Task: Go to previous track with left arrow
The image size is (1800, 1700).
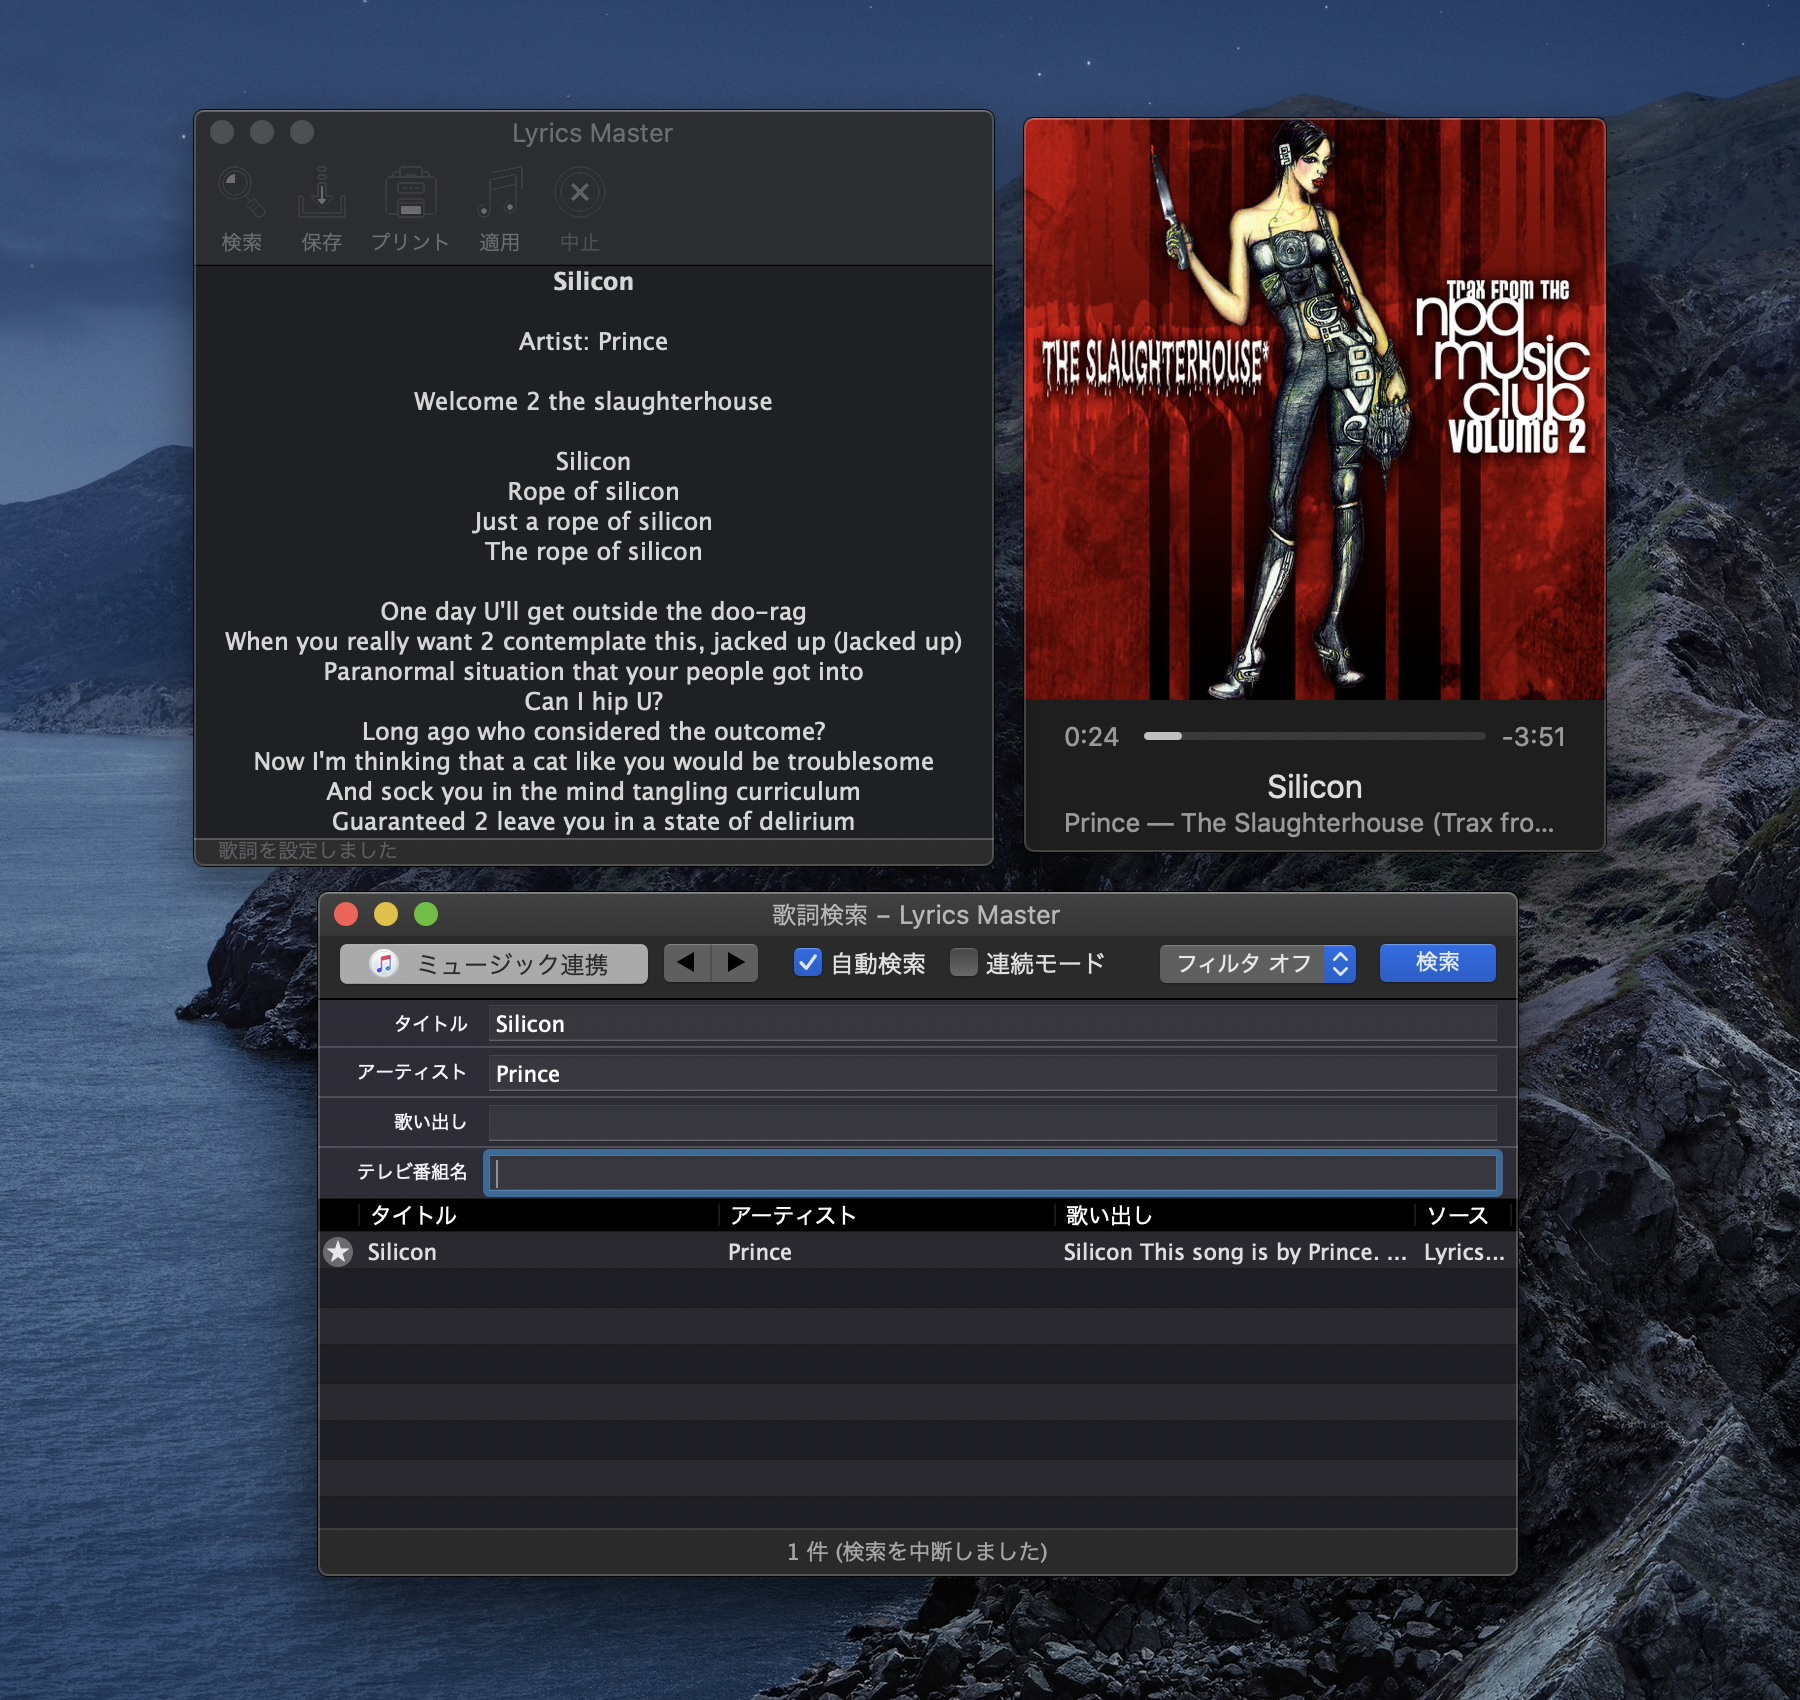Action: (687, 963)
